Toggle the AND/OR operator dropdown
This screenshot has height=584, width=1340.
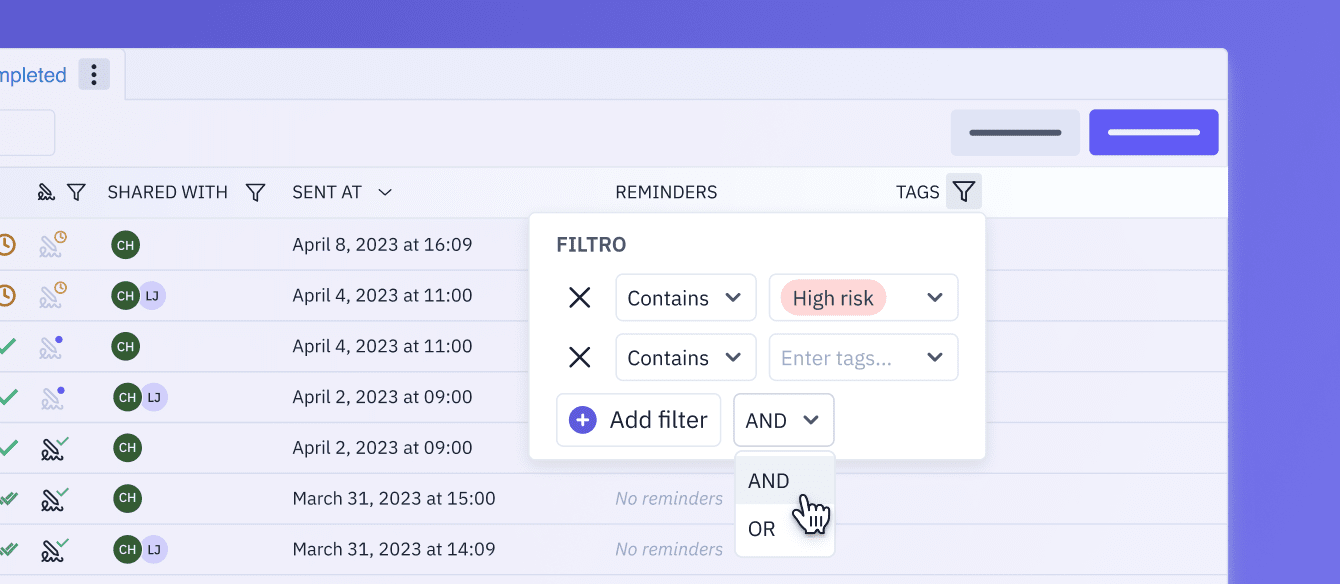click(x=784, y=420)
